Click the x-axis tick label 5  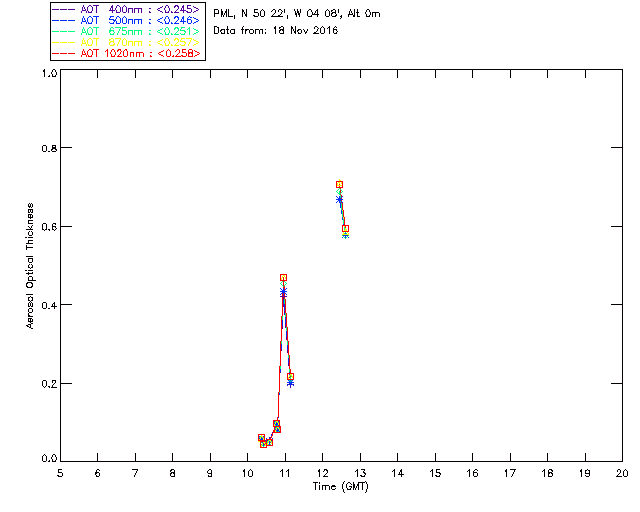(x=60, y=473)
